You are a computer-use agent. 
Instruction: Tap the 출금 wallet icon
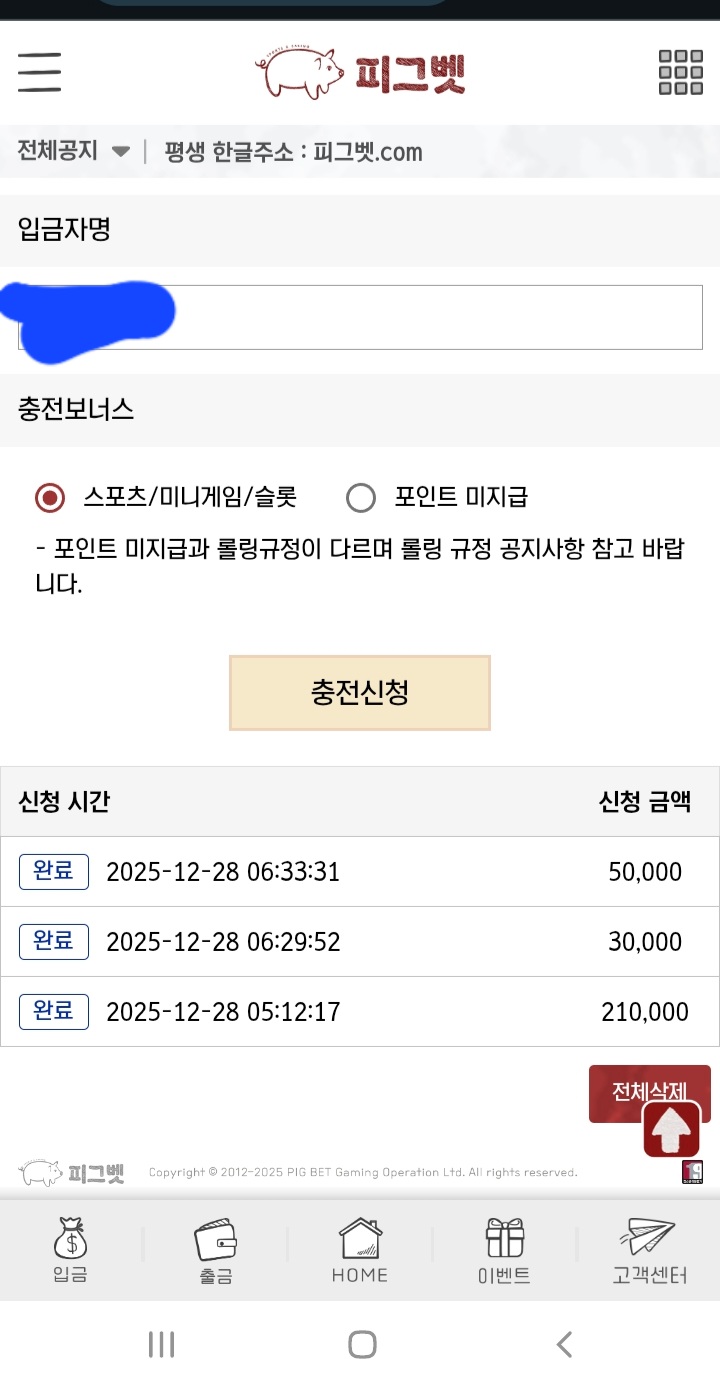(x=215, y=1240)
